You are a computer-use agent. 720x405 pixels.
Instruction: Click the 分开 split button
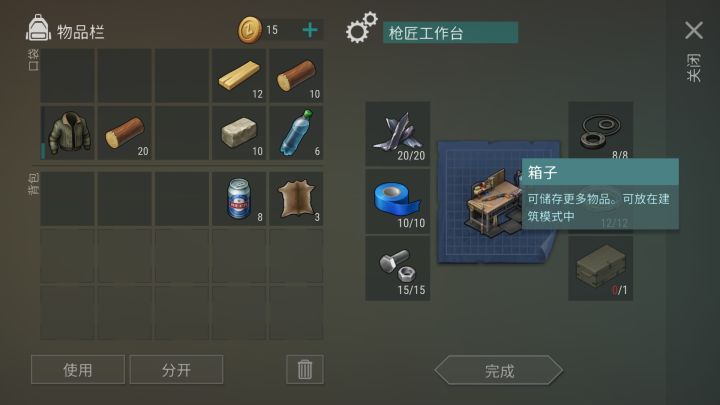pyautogui.click(x=176, y=369)
